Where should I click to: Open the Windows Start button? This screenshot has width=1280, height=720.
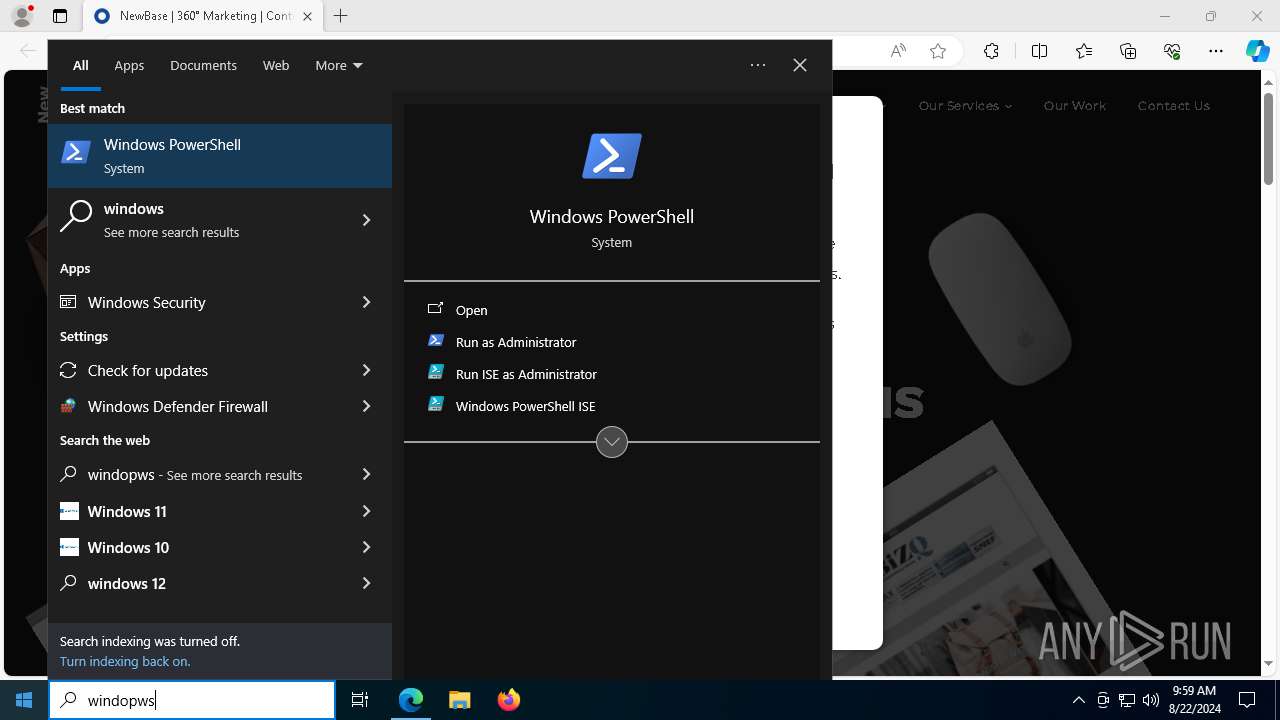pyautogui.click(x=24, y=700)
